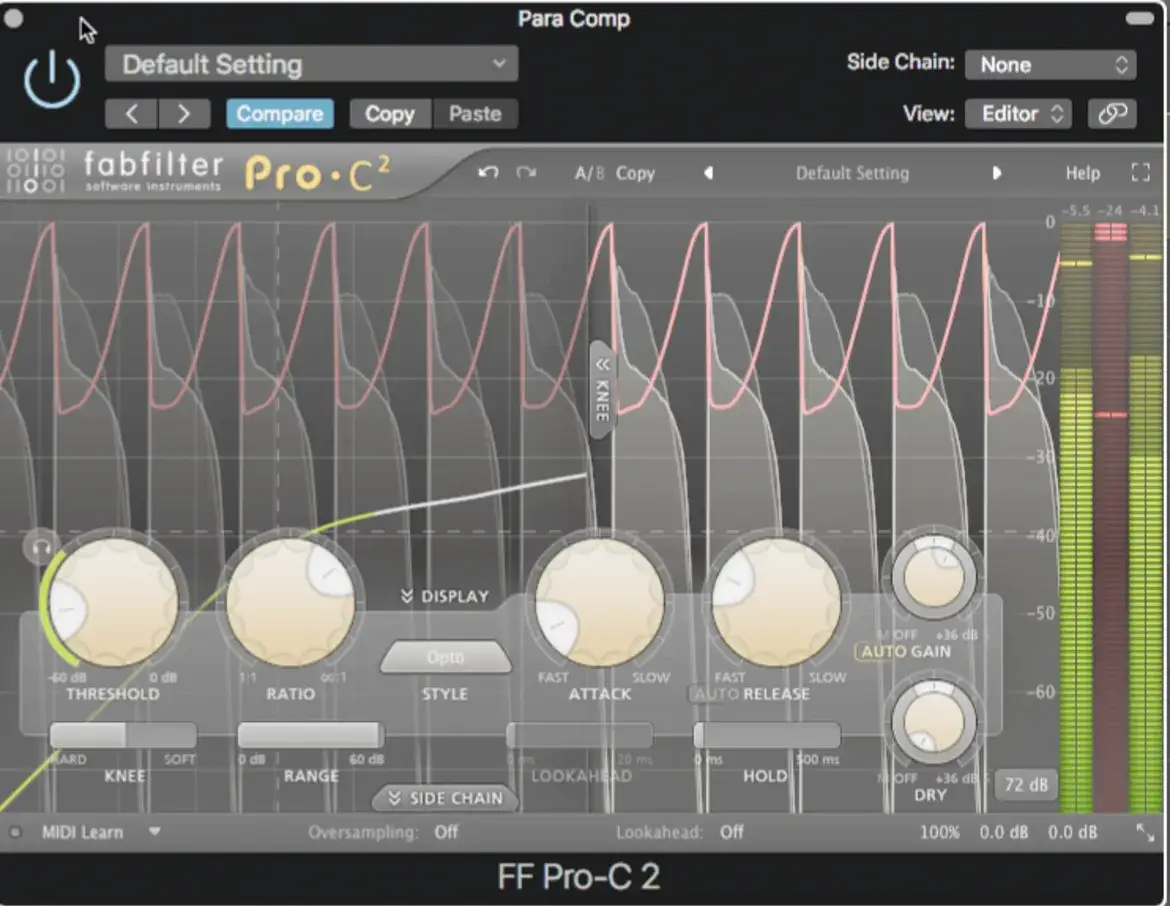The height and width of the screenshot is (906, 1170).
Task: Collapse the Display section
Action: pyautogui.click(x=444, y=597)
